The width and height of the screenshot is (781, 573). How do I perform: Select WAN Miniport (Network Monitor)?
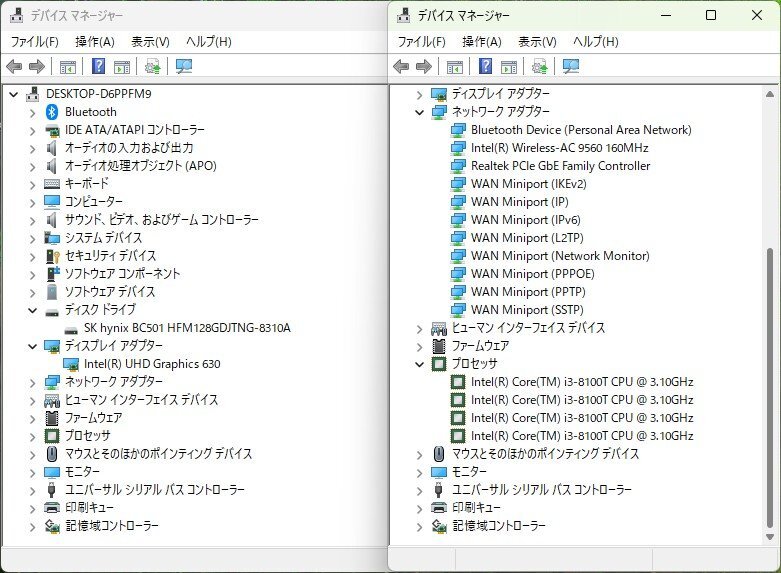pos(560,256)
